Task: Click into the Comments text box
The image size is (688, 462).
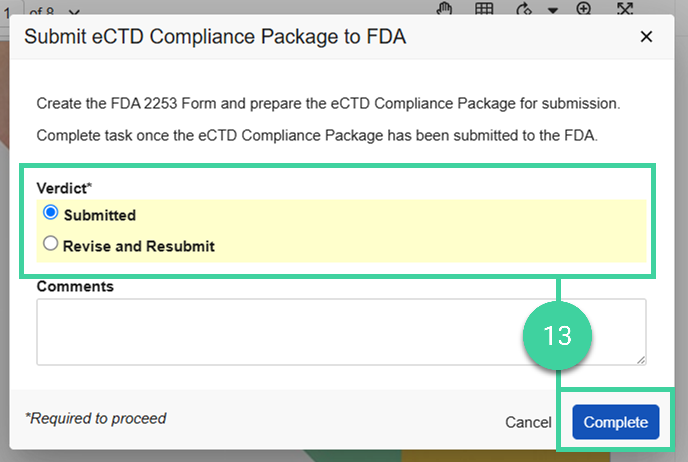Action: point(340,332)
